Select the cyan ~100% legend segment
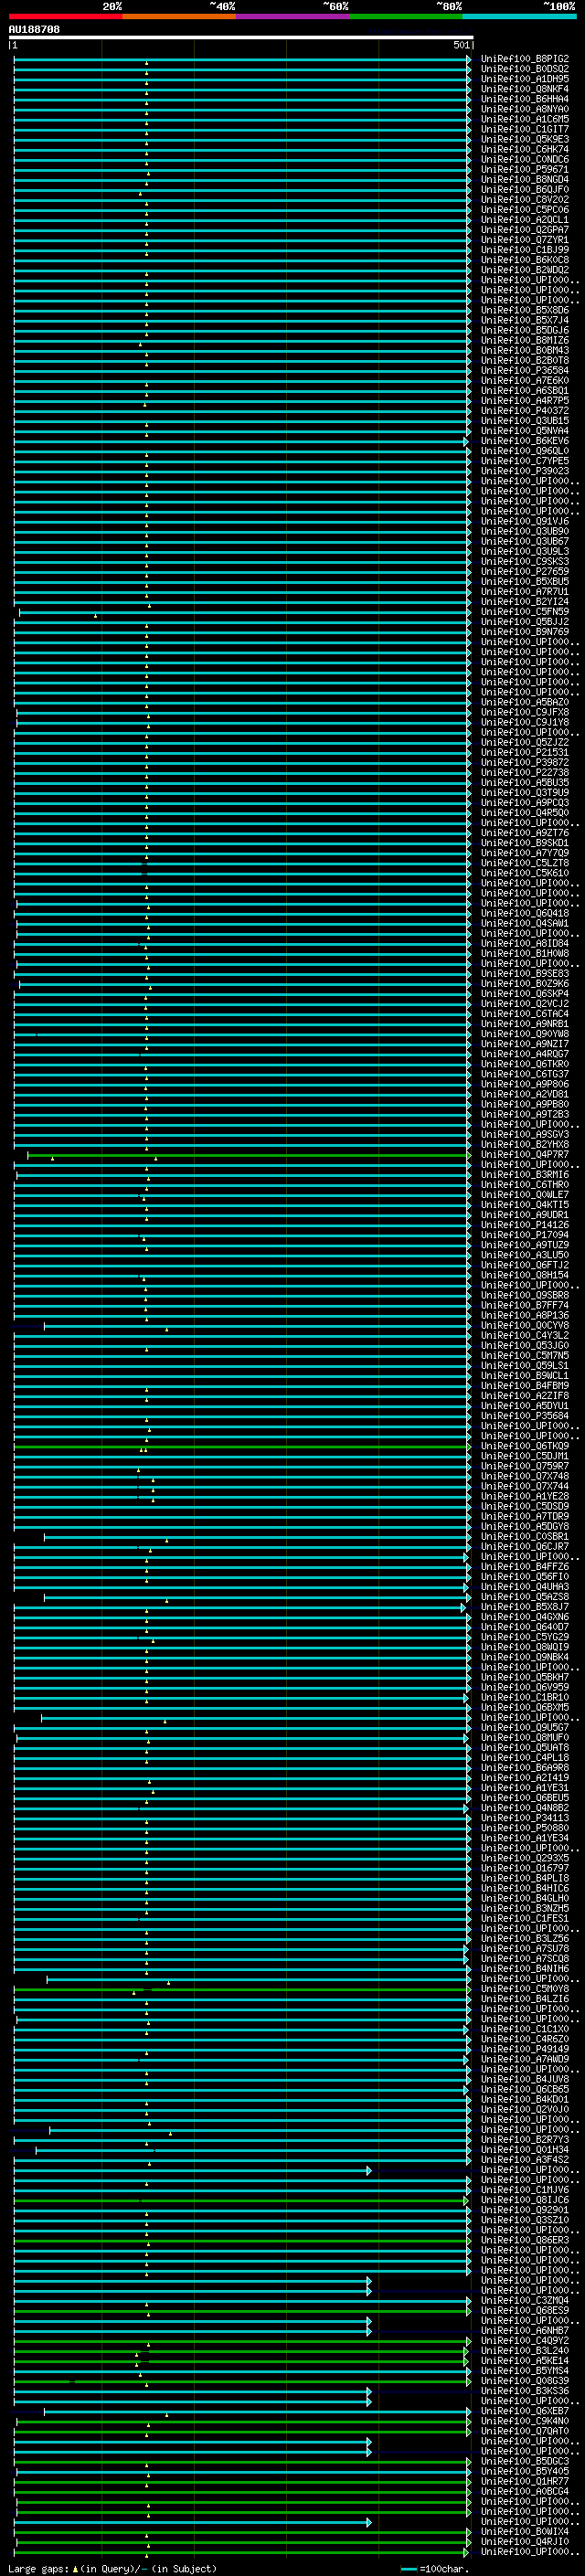585x2576 pixels. coord(519,16)
